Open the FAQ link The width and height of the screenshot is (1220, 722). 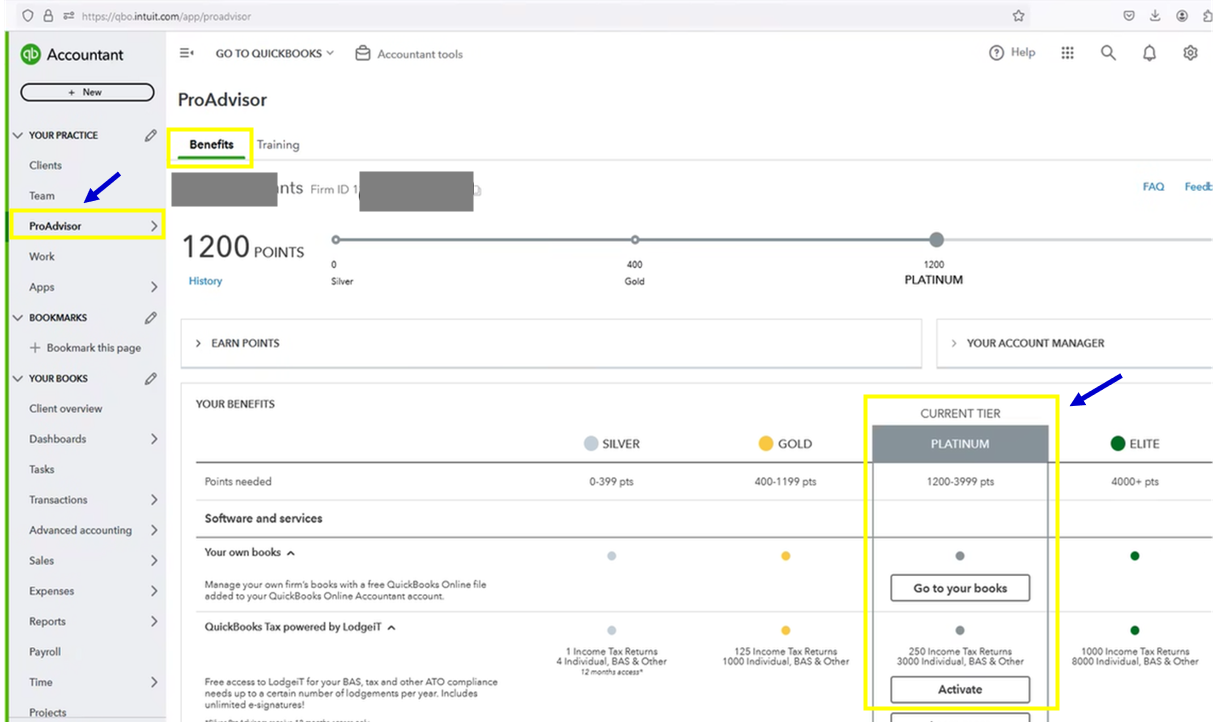point(1153,187)
